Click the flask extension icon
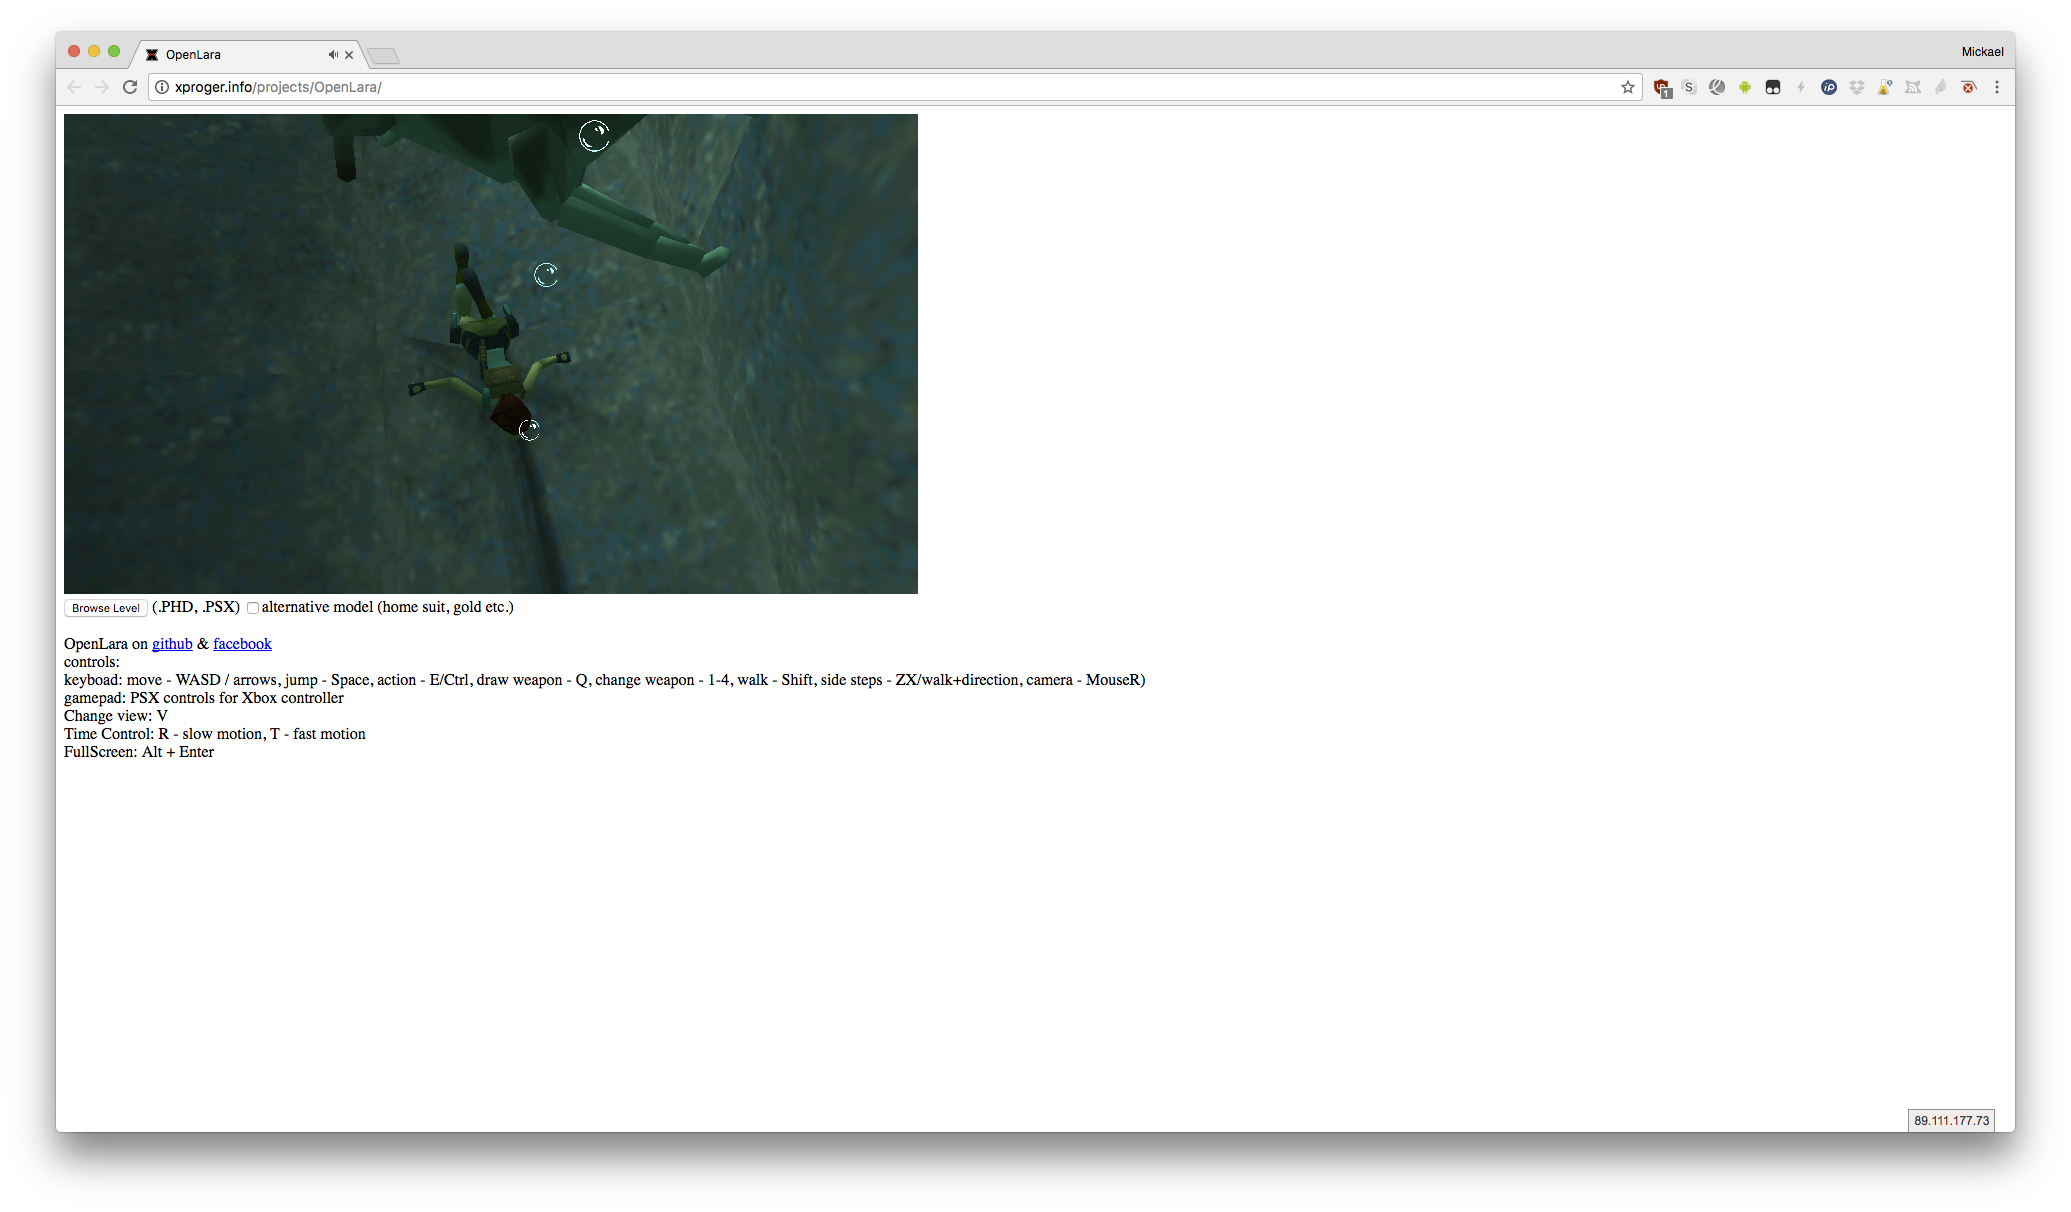 (1884, 87)
